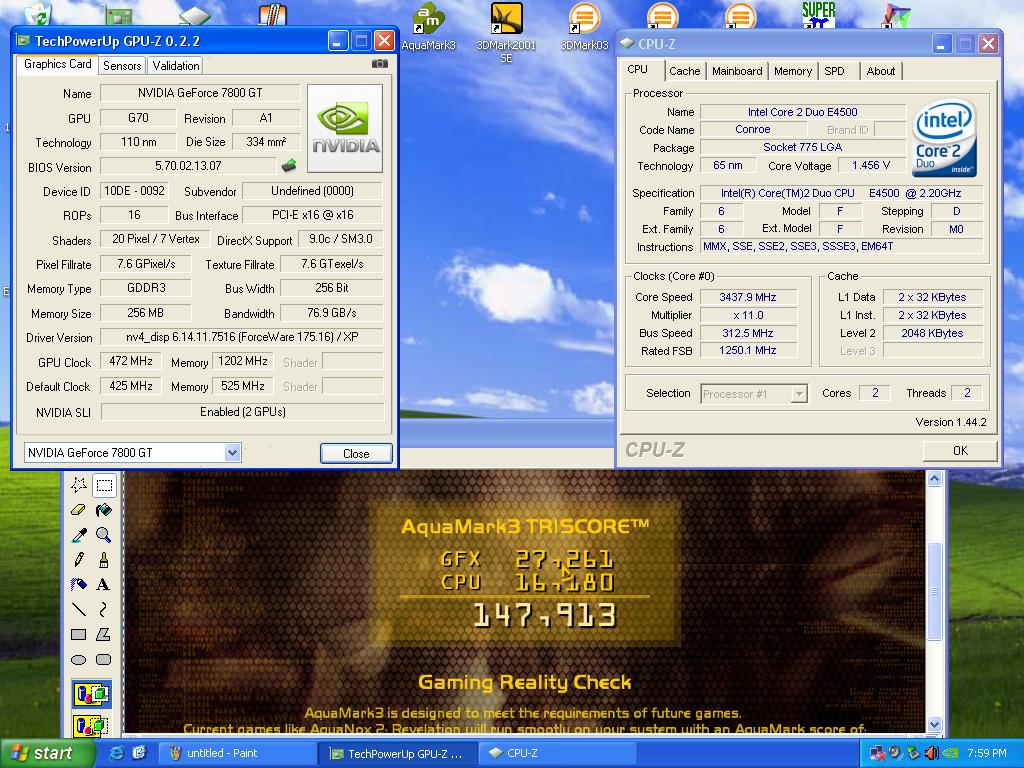
Task: Click the Intel Core 2 Duo logo
Action: [944, 138]
